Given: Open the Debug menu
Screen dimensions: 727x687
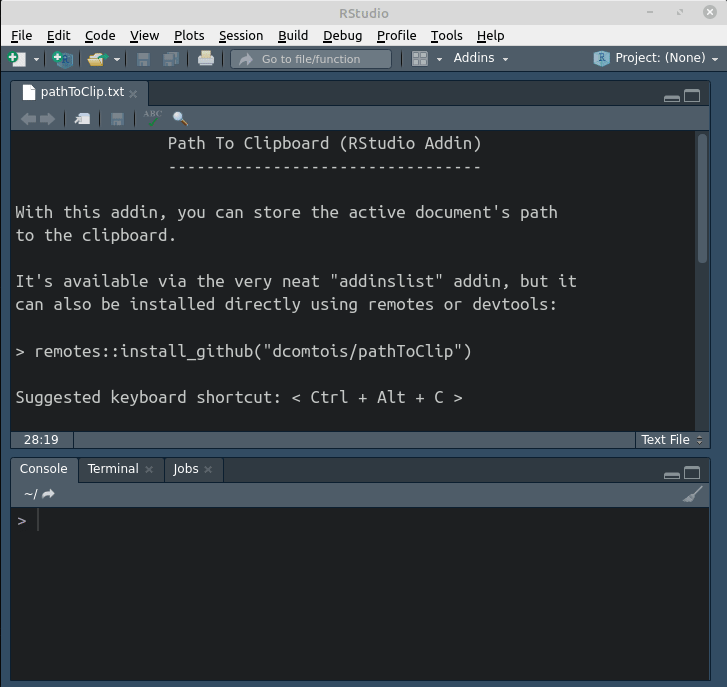Looking at the screenshot, I should (x=343, y=36).
